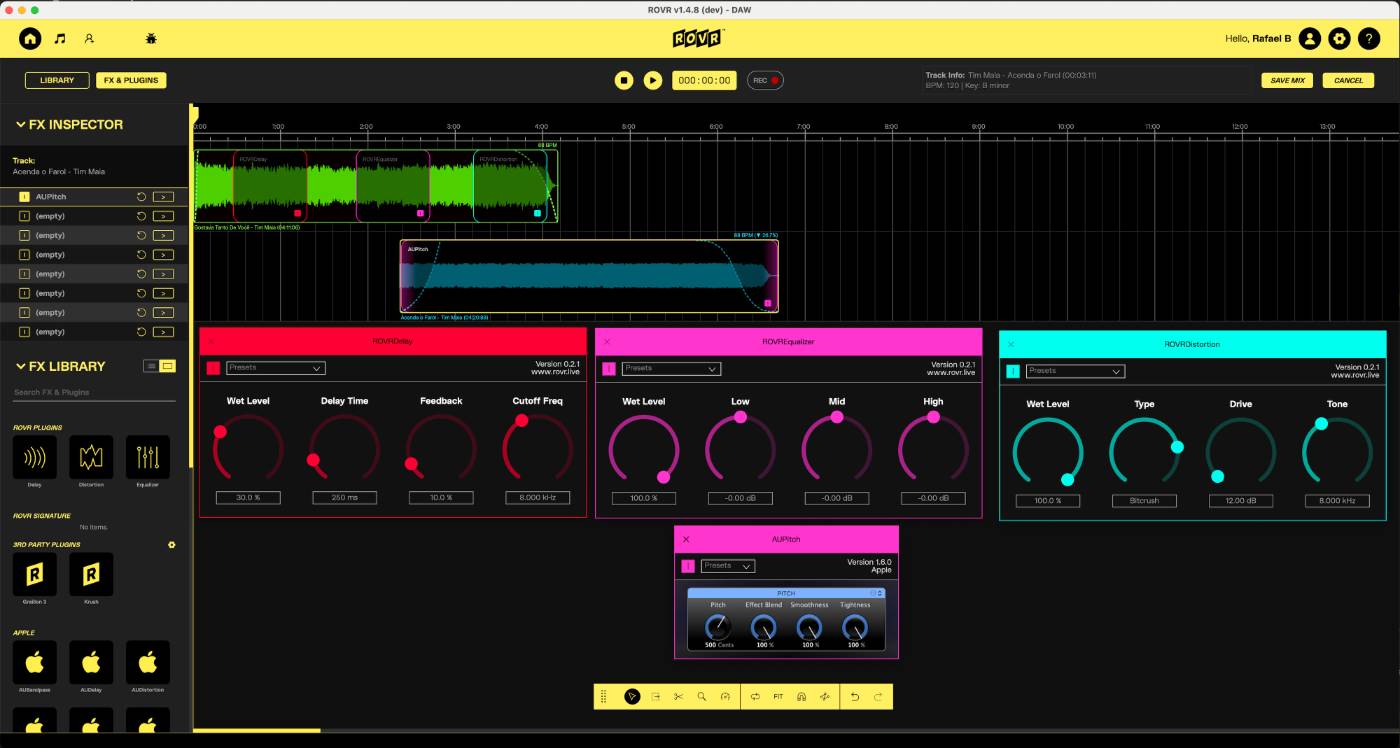Image resolution: width=1400 pixels, height=748 pixels.
Task: Expand the AUPitch slot arrow button
Action: coord(163,197)
